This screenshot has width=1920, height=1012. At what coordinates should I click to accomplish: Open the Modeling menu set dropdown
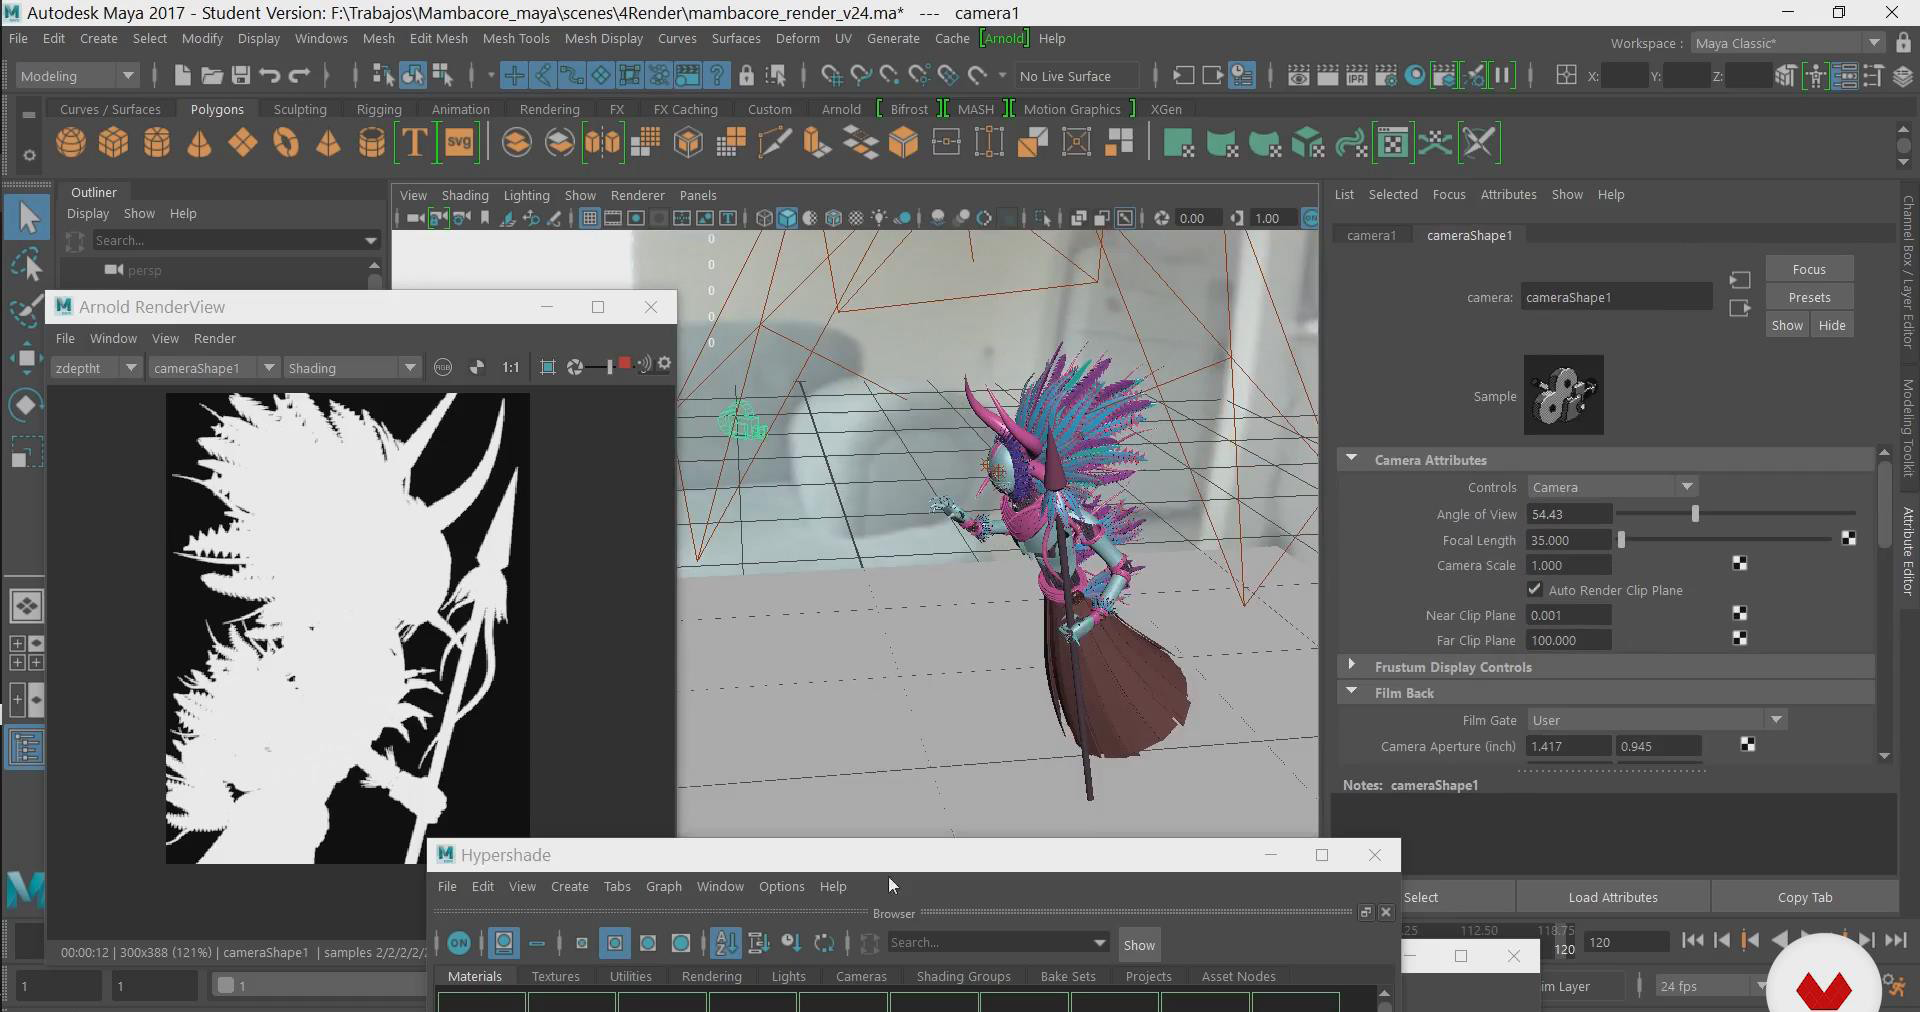coord(77,76)
